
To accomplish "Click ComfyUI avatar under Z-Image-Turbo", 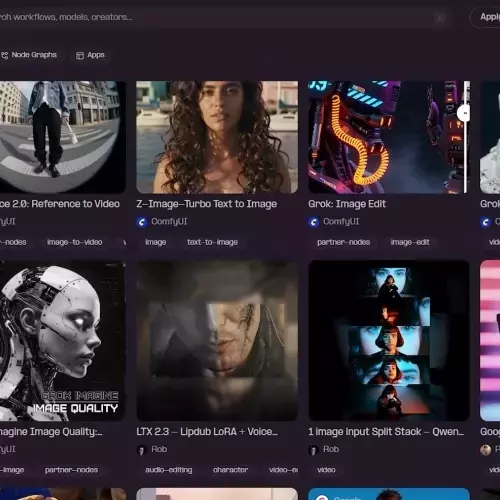I will (x=142, y=222).
